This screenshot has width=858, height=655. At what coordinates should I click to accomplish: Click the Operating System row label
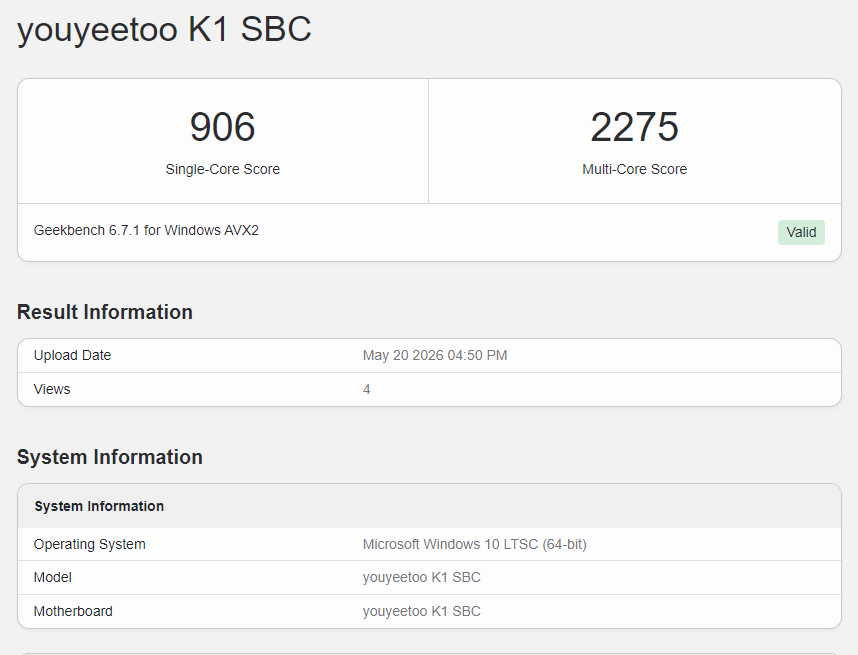coord(90,544)
